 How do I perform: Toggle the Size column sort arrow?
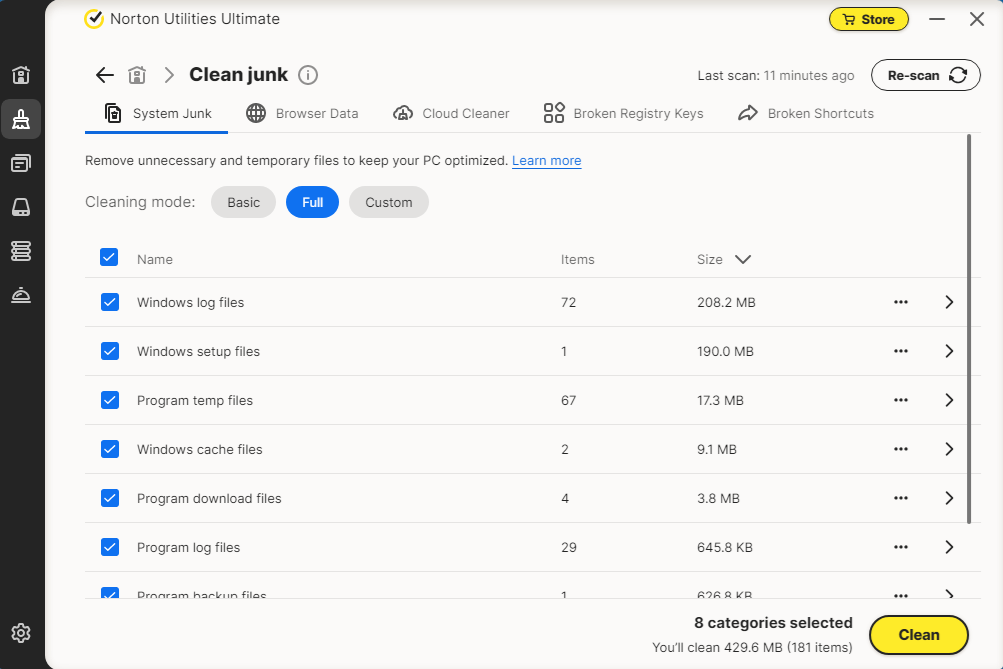(742, 259)
